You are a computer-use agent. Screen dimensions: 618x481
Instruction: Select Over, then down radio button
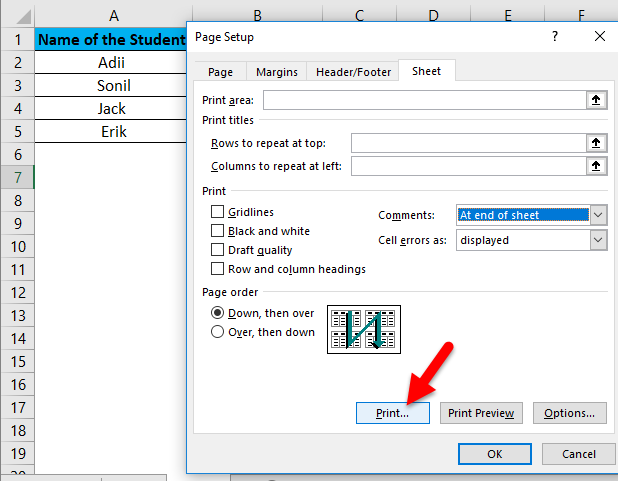(x=217, y=332)
